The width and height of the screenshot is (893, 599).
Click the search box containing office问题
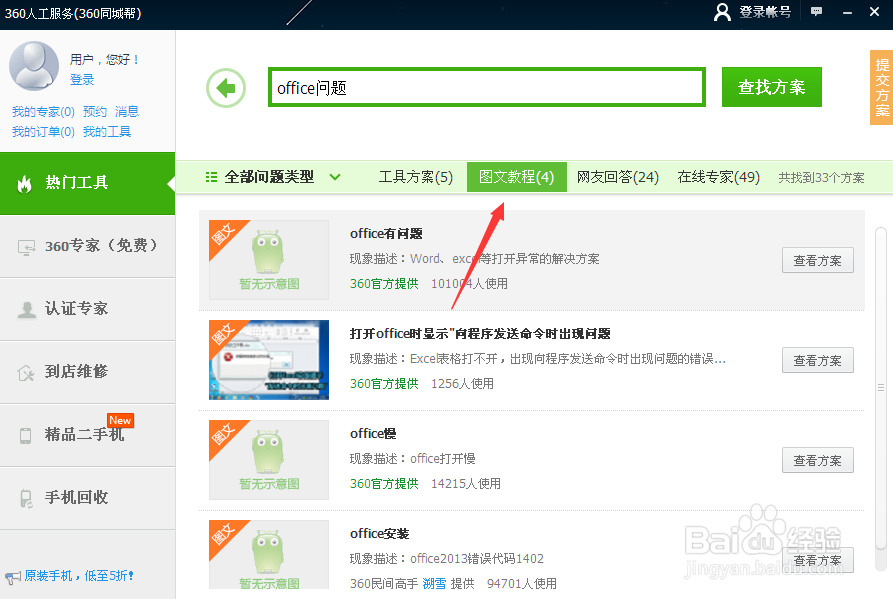tap(487, 87)
